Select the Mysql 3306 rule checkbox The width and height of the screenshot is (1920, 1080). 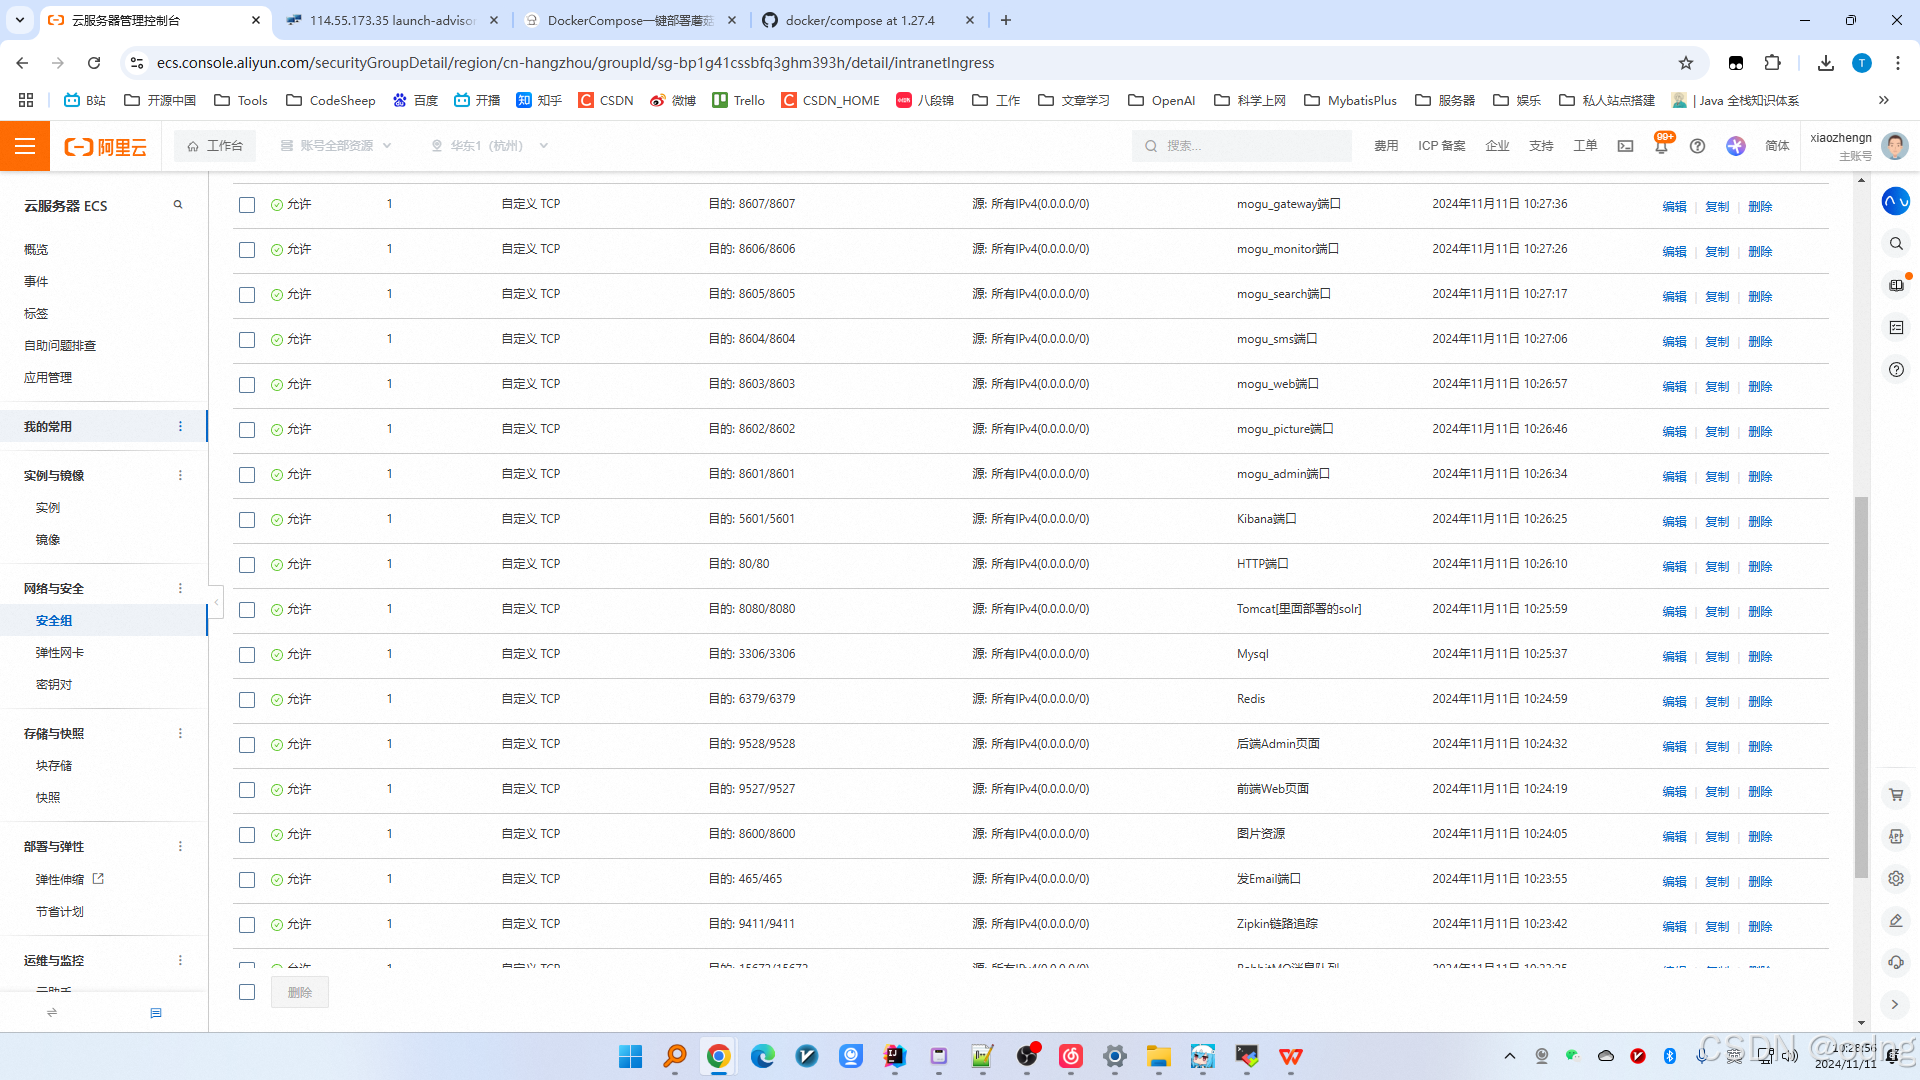point(247,655)
